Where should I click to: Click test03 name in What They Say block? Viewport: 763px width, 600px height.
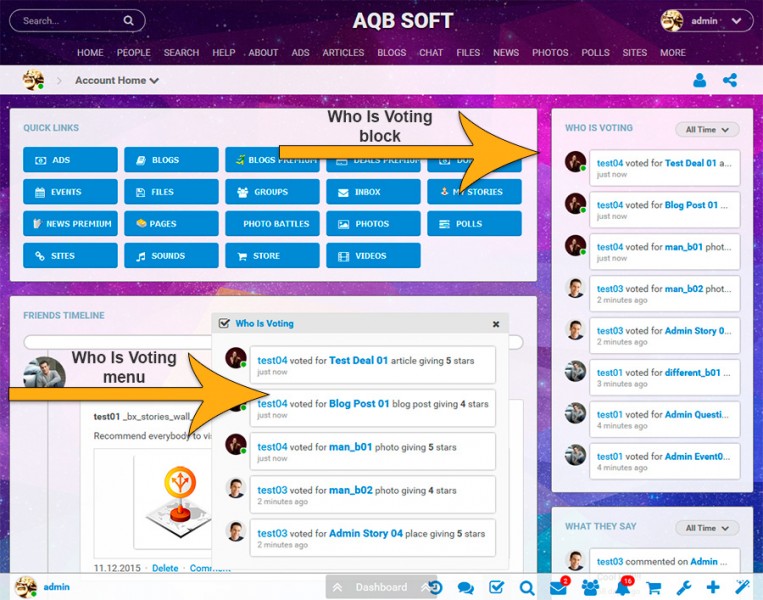coord(610,561)
